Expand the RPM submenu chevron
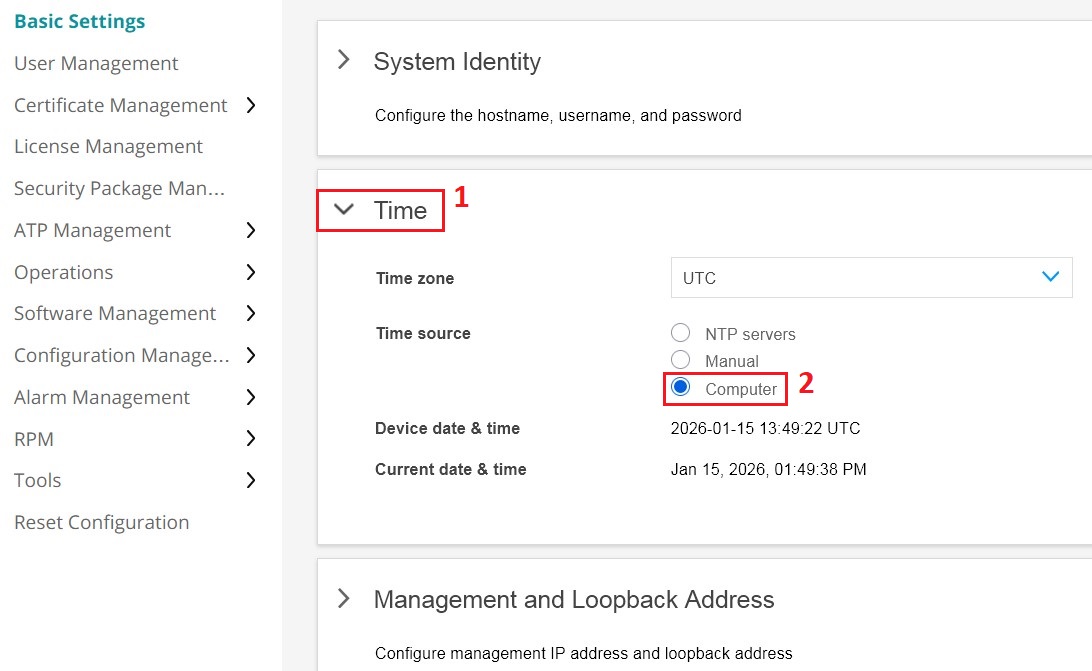Viewport: 1092px width, 671px height. pyautogui.click(x=252, y=438)
